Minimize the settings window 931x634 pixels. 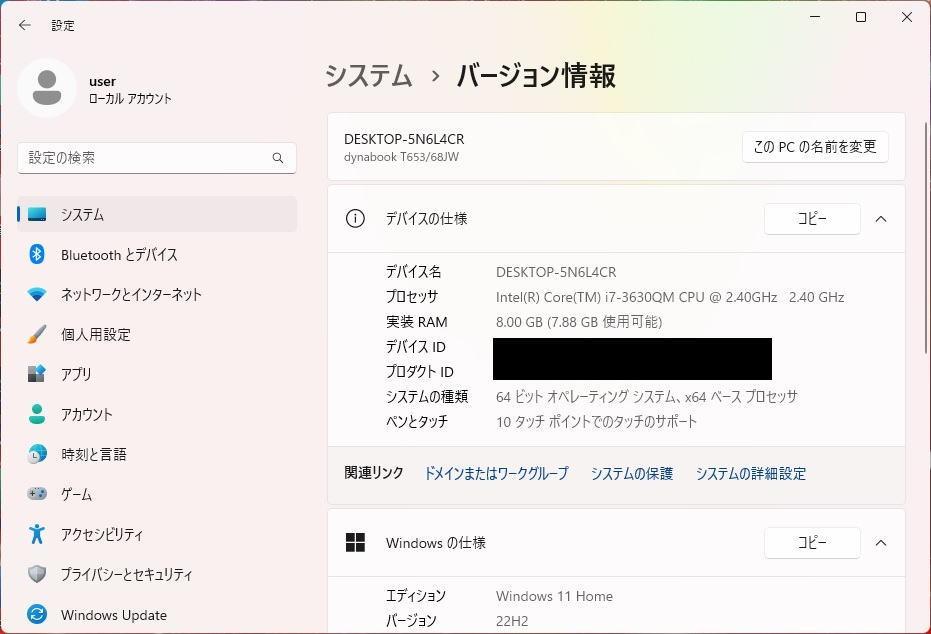point(815,17)
